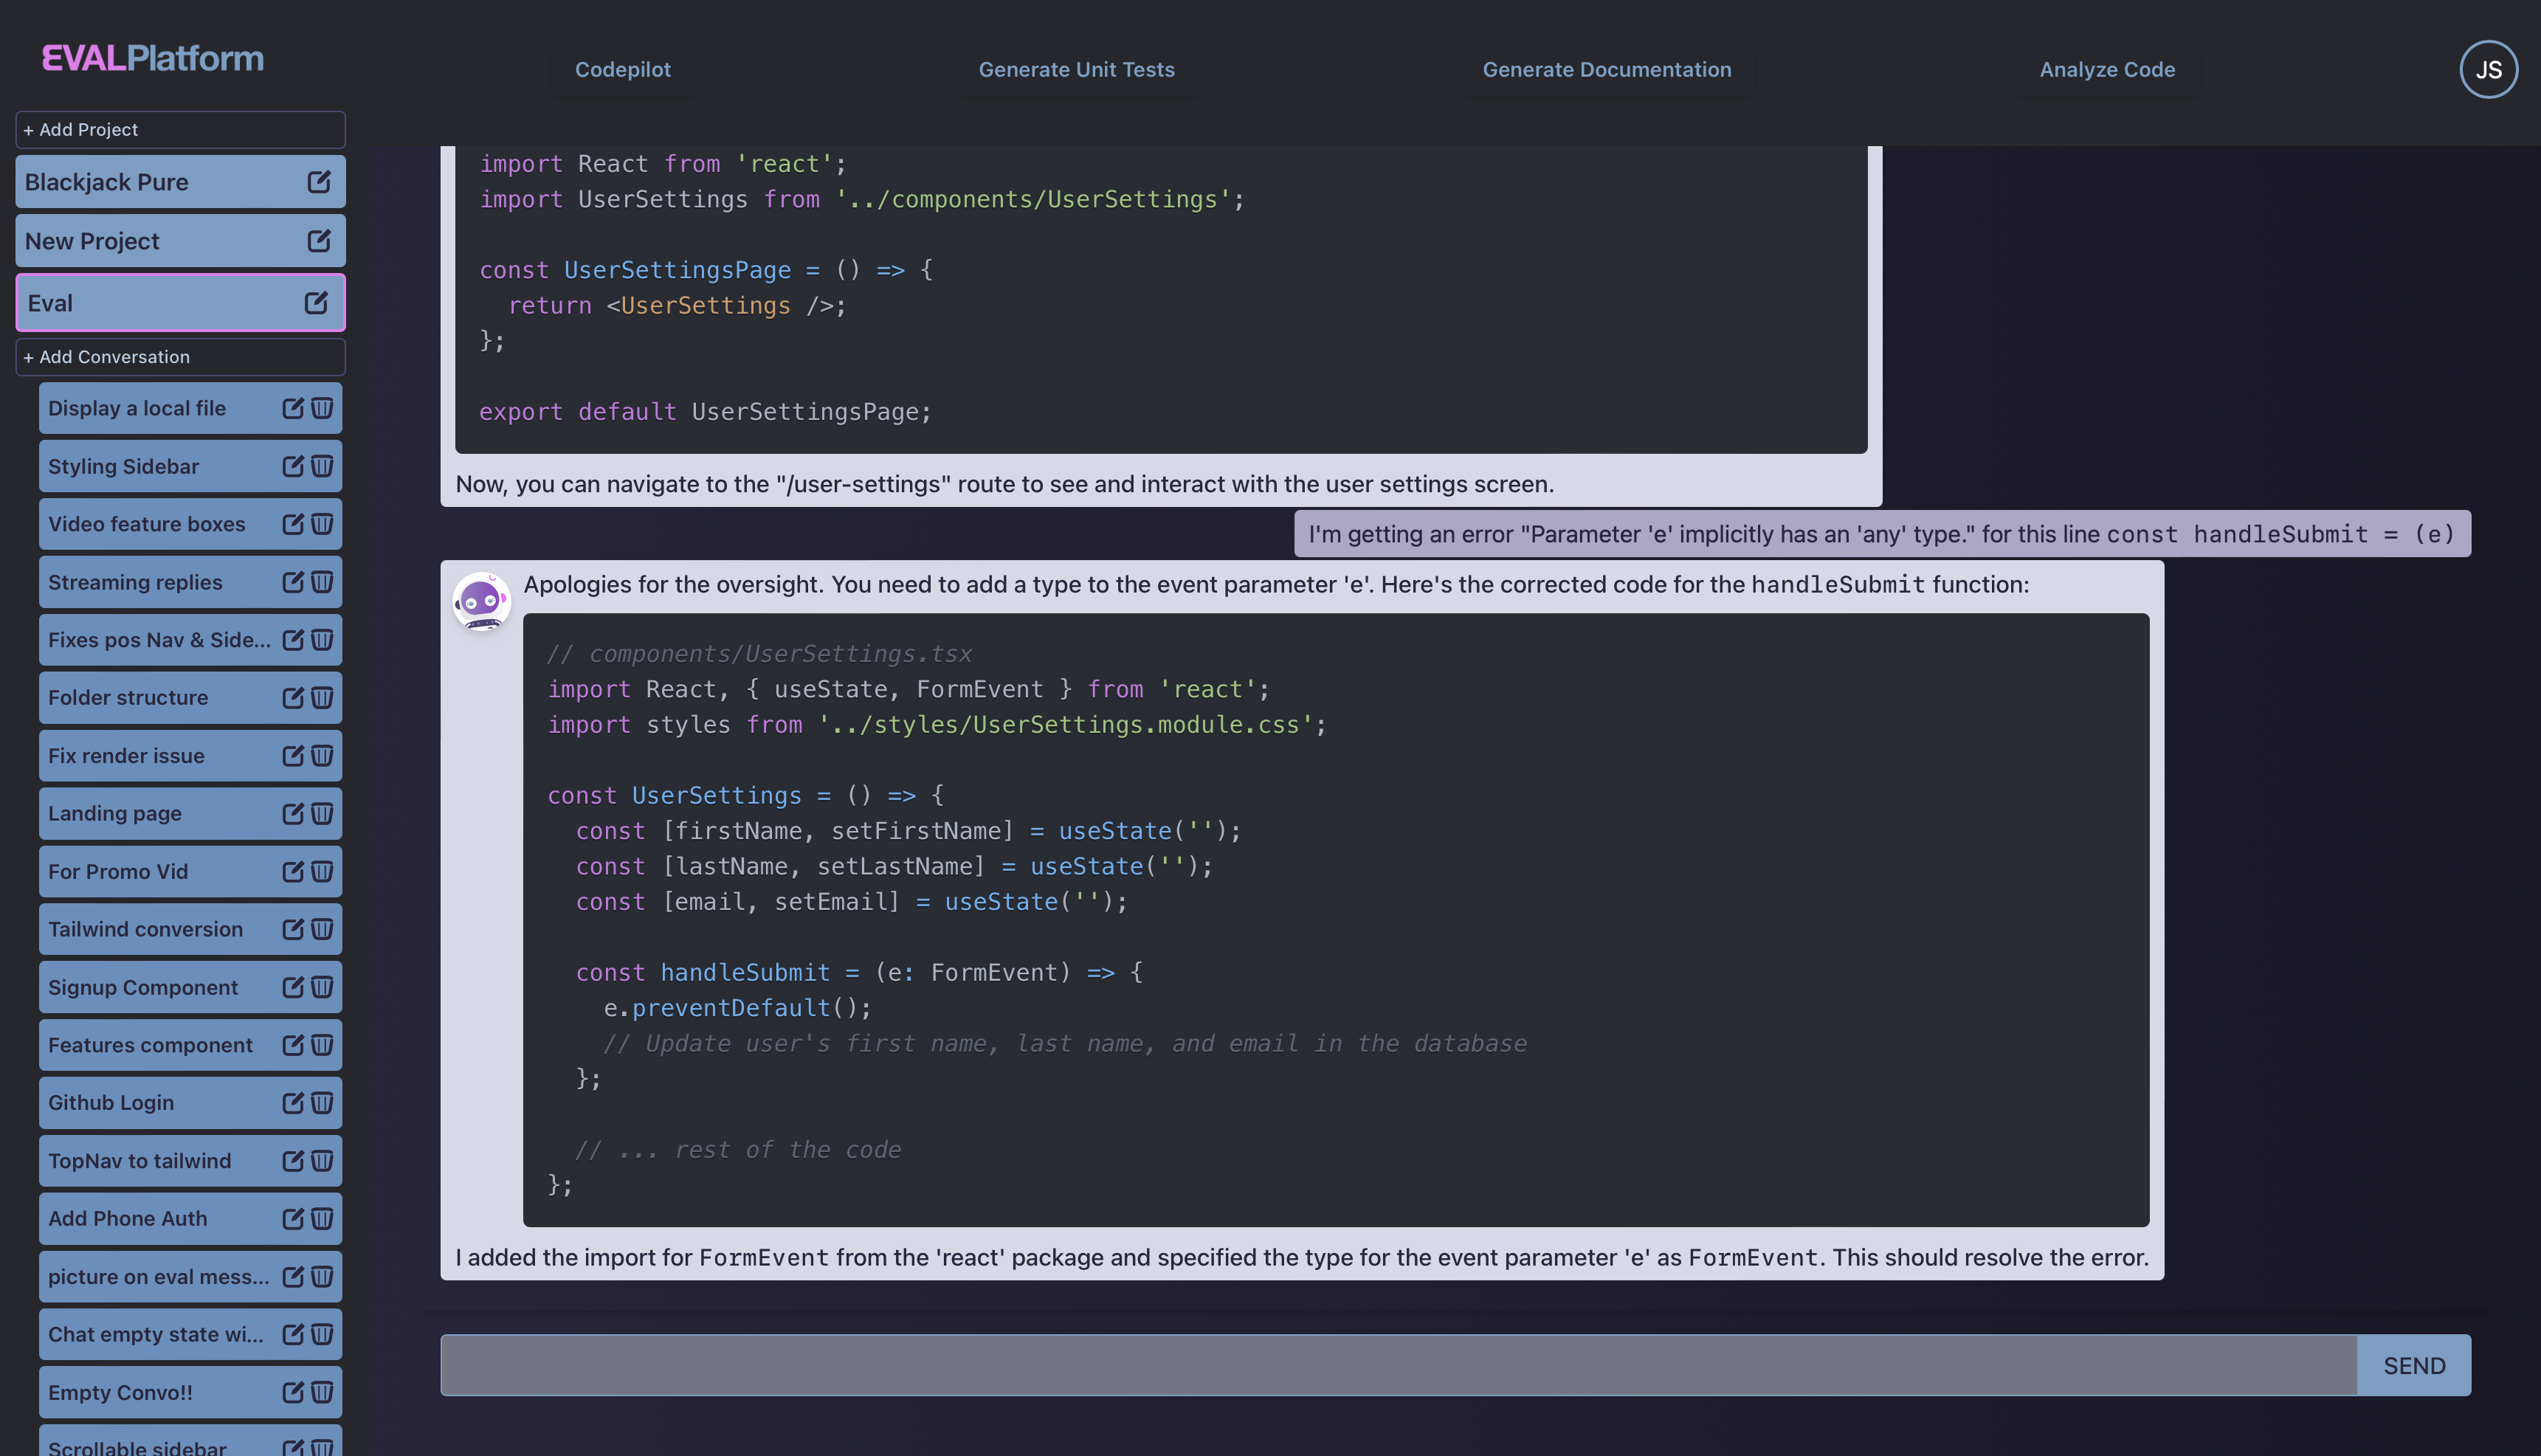Edit the For Promo Vid conversation
Viewport: 2541px width, 1456px height.
293,871
